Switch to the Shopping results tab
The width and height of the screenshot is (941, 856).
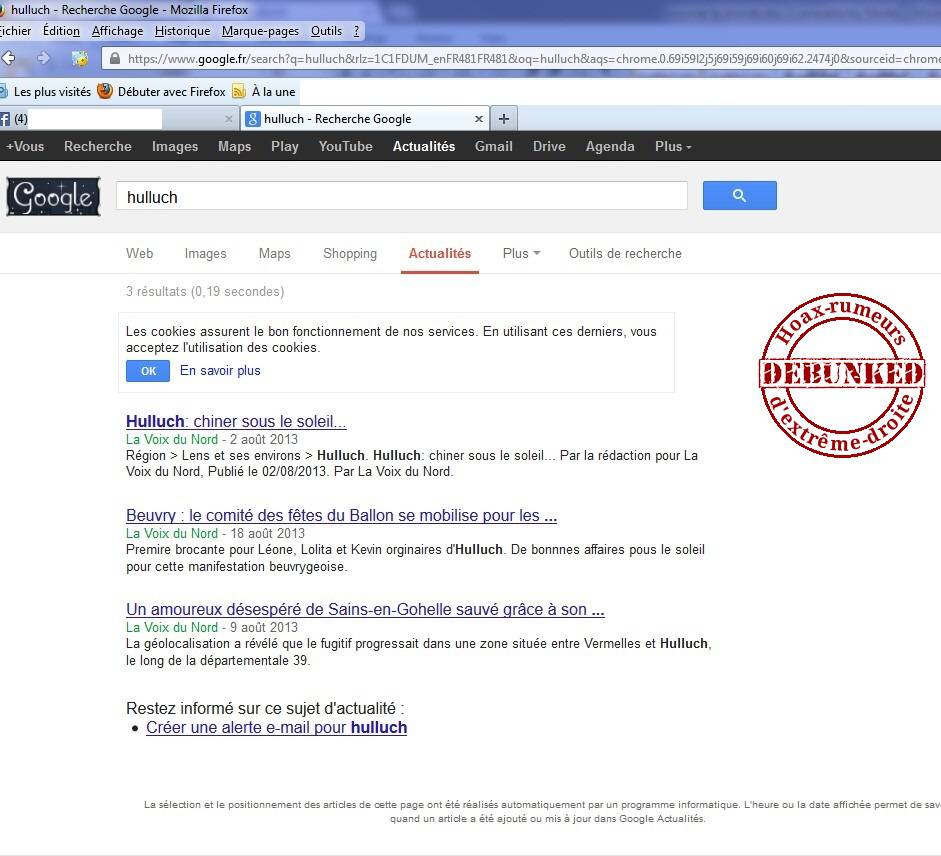[350, 253]
